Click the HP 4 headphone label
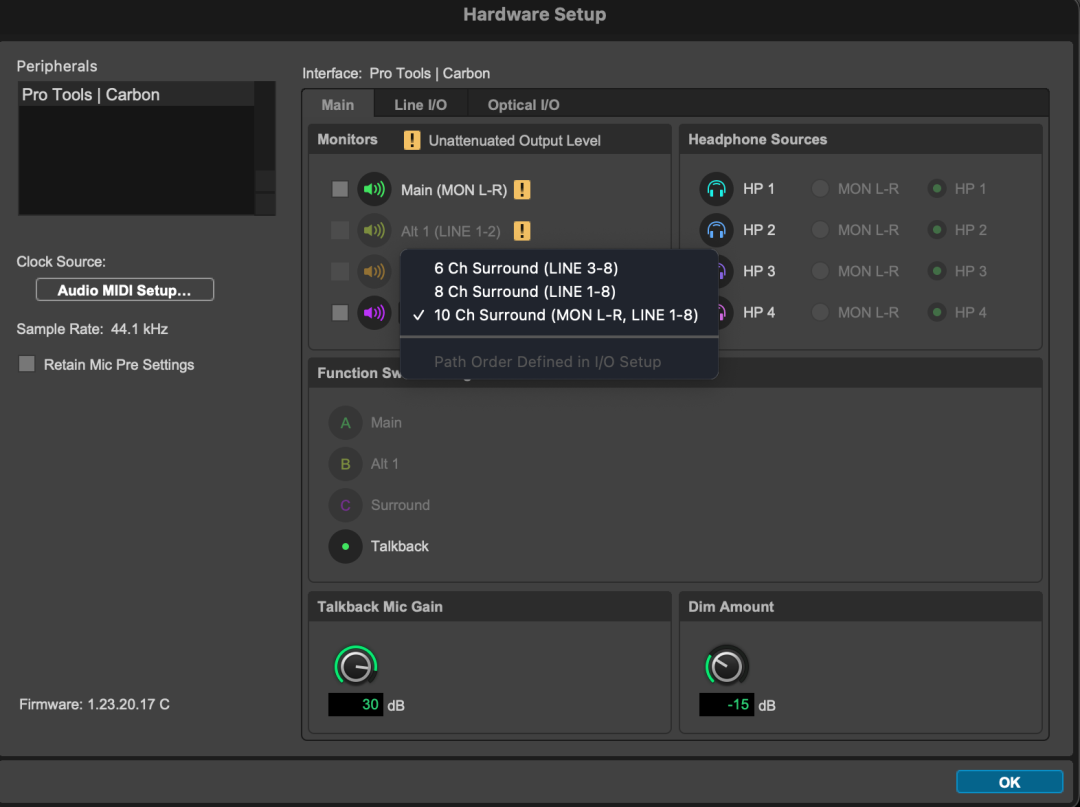This screenshot has width=1080, height=807. pyautogui.click(x=759, y=313)
